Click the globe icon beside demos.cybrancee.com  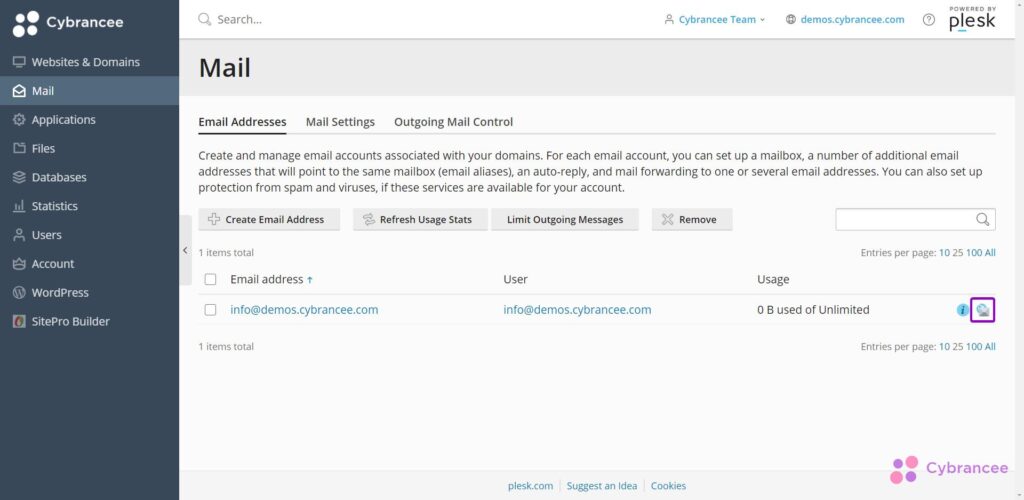click(x=791, y=20)
